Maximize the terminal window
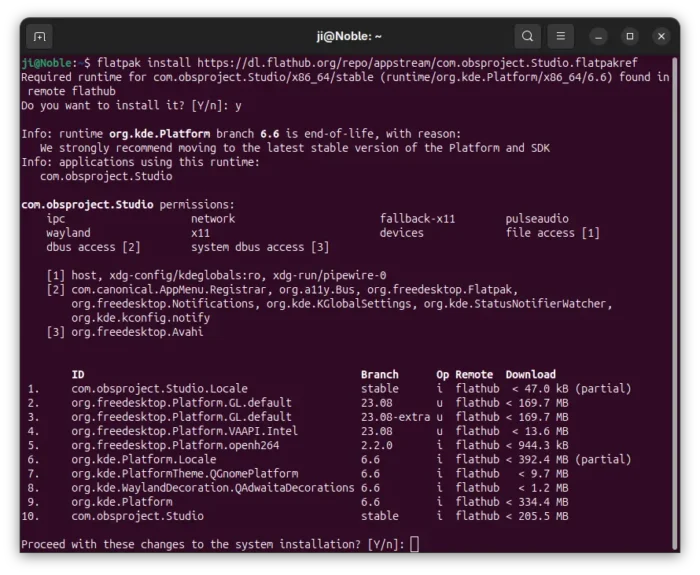 tap(630, 37)
